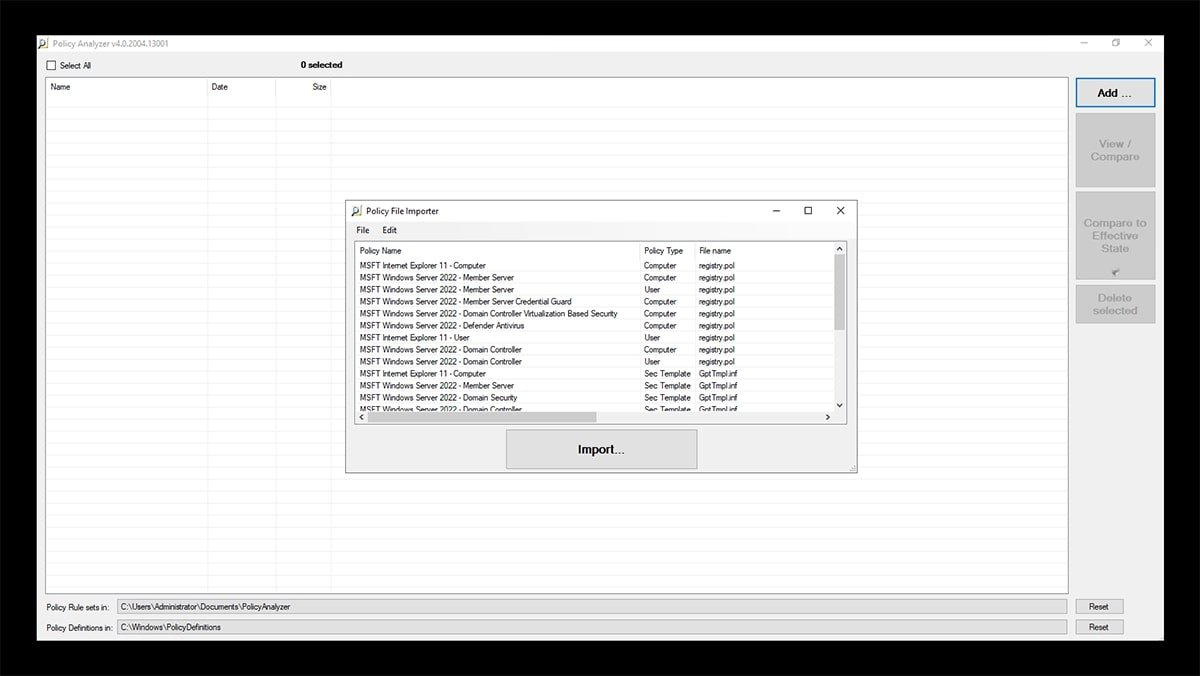Select the Member Server row with User policy type
The image size is (1200, 676).
click(594, 289)
